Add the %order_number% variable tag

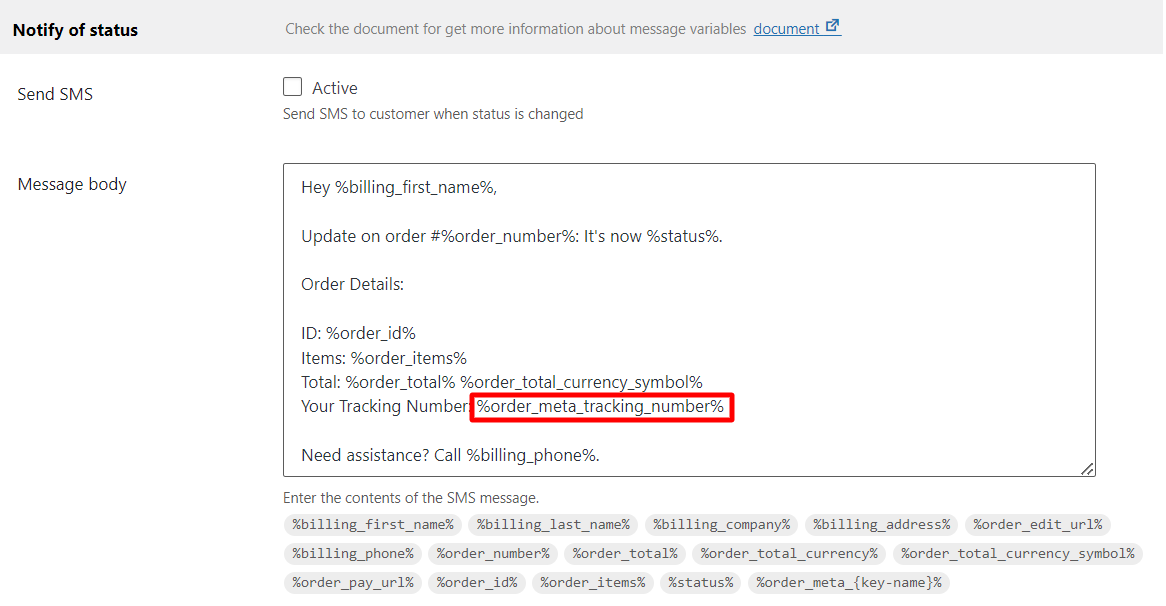(493, 553)
